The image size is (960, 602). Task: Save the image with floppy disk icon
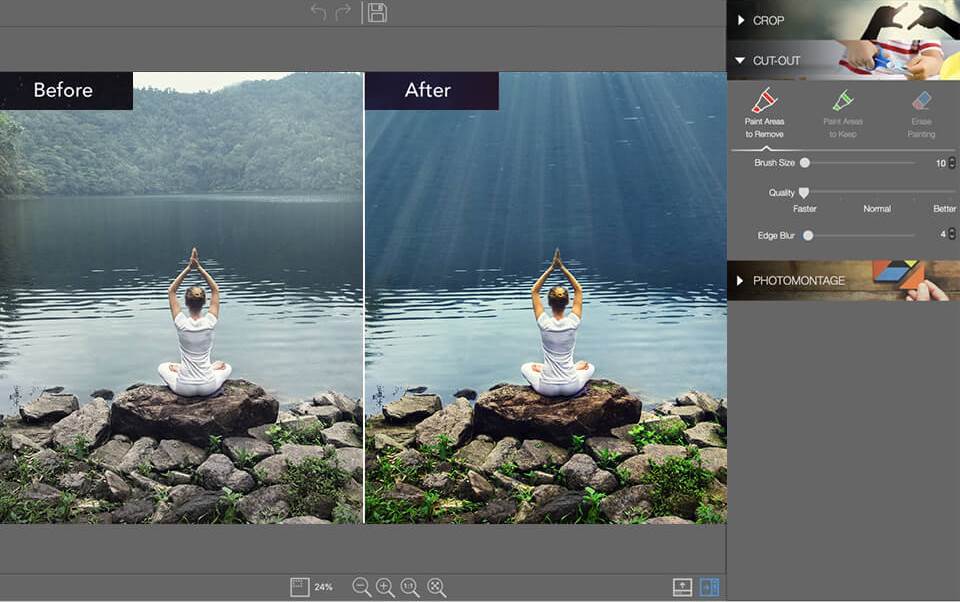tap(377, 12)
